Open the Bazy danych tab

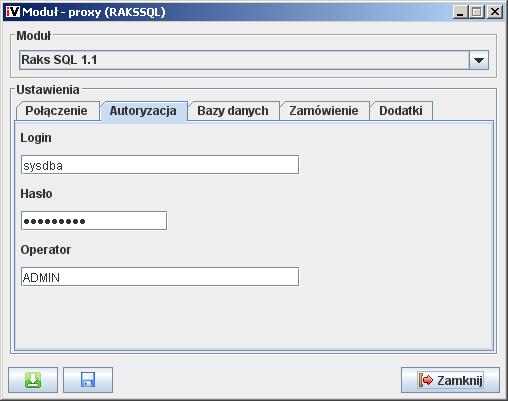coord(233,111)
